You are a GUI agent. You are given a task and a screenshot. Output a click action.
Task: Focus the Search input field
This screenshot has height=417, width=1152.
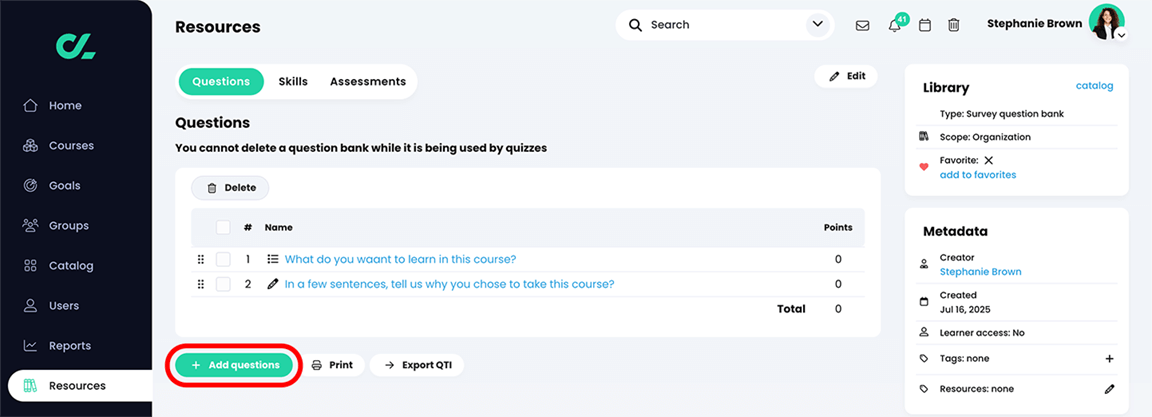pos(724,25)
